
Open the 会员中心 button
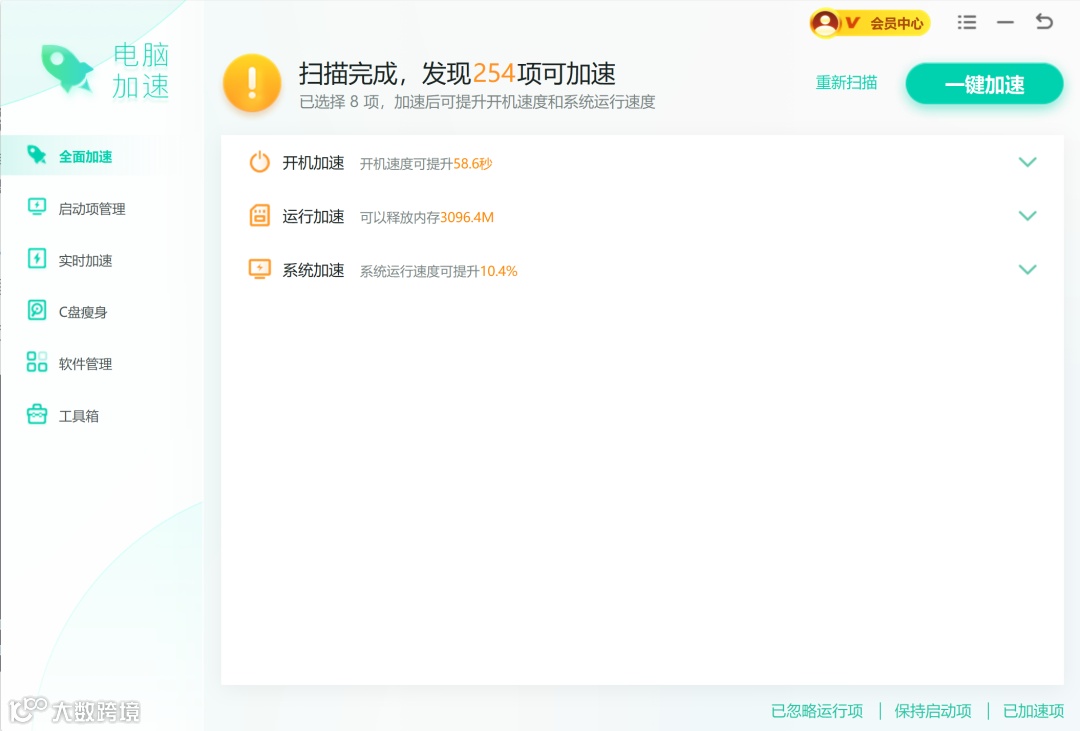870,23
